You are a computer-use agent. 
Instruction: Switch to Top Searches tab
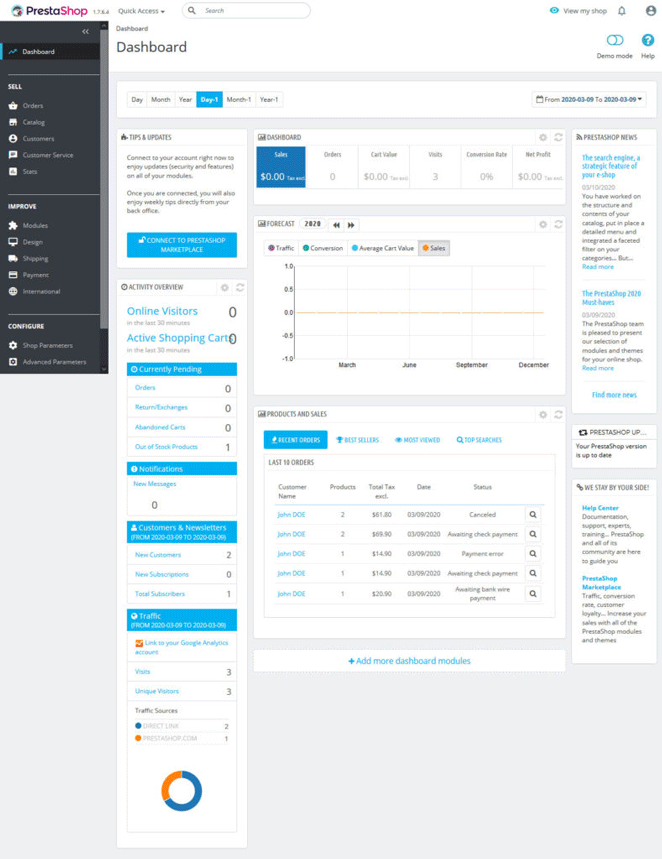pyautogui.click(x=479, y=440)
